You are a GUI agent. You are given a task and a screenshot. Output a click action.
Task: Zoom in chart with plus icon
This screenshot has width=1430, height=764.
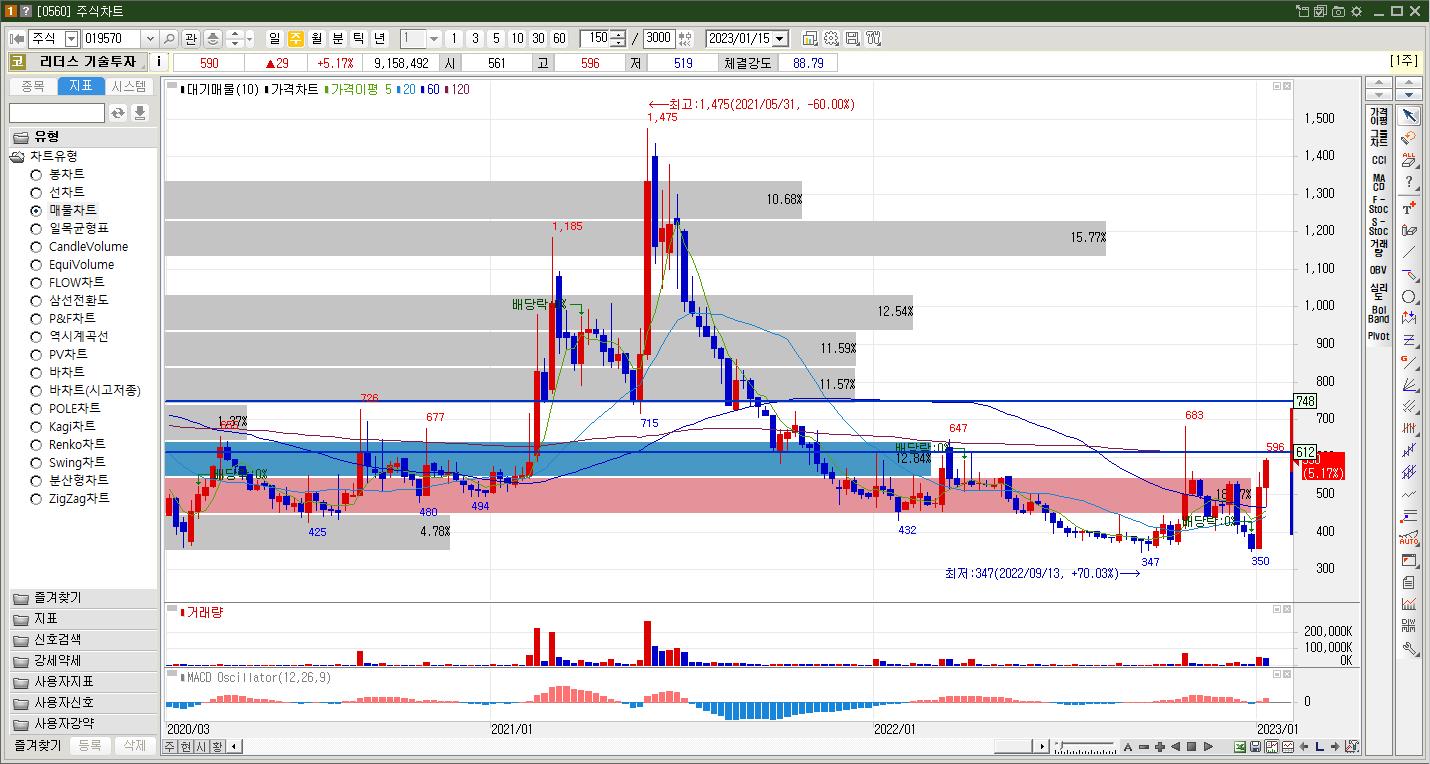(1160, 746)
